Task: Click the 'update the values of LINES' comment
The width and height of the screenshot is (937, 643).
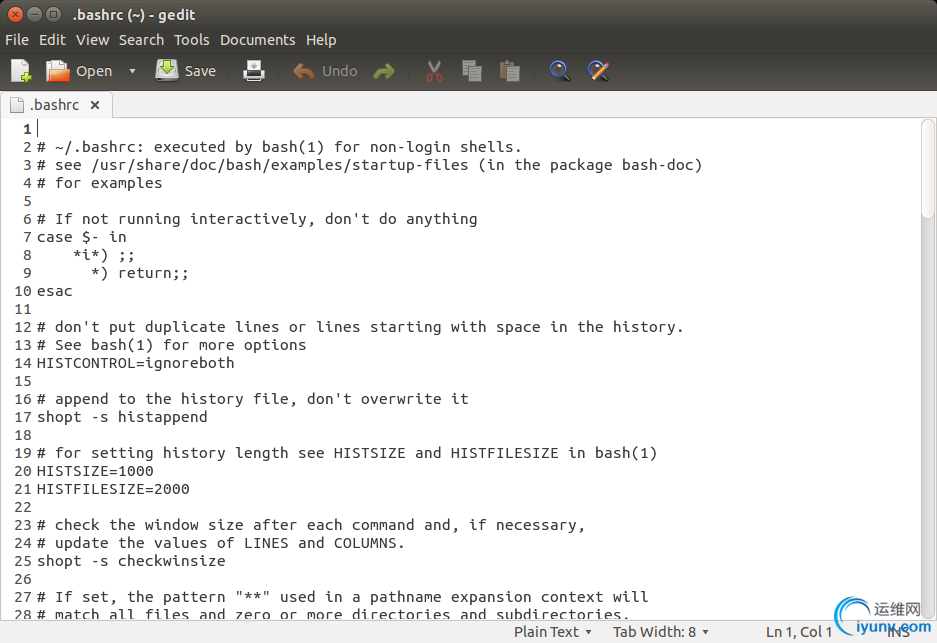Action: point(221,543)
